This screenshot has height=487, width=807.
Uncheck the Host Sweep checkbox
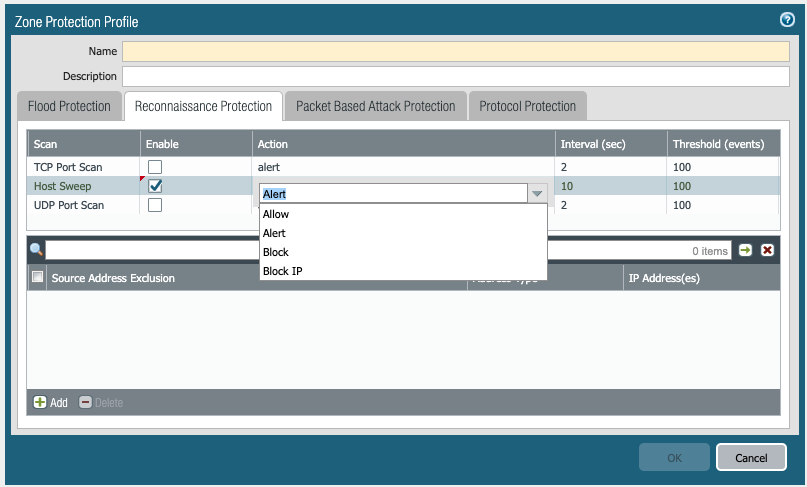point(155,186)
